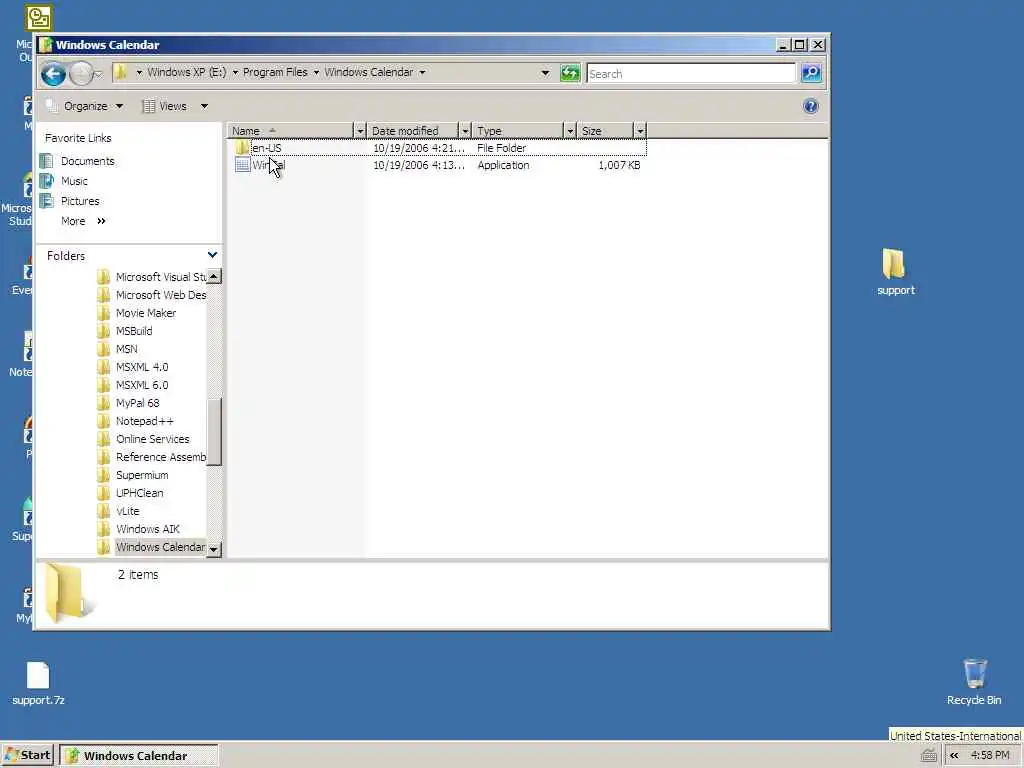Select the en-US folder icon
Image resolution: width=1024 pixels, height=768 pixels.
(242, 148)
